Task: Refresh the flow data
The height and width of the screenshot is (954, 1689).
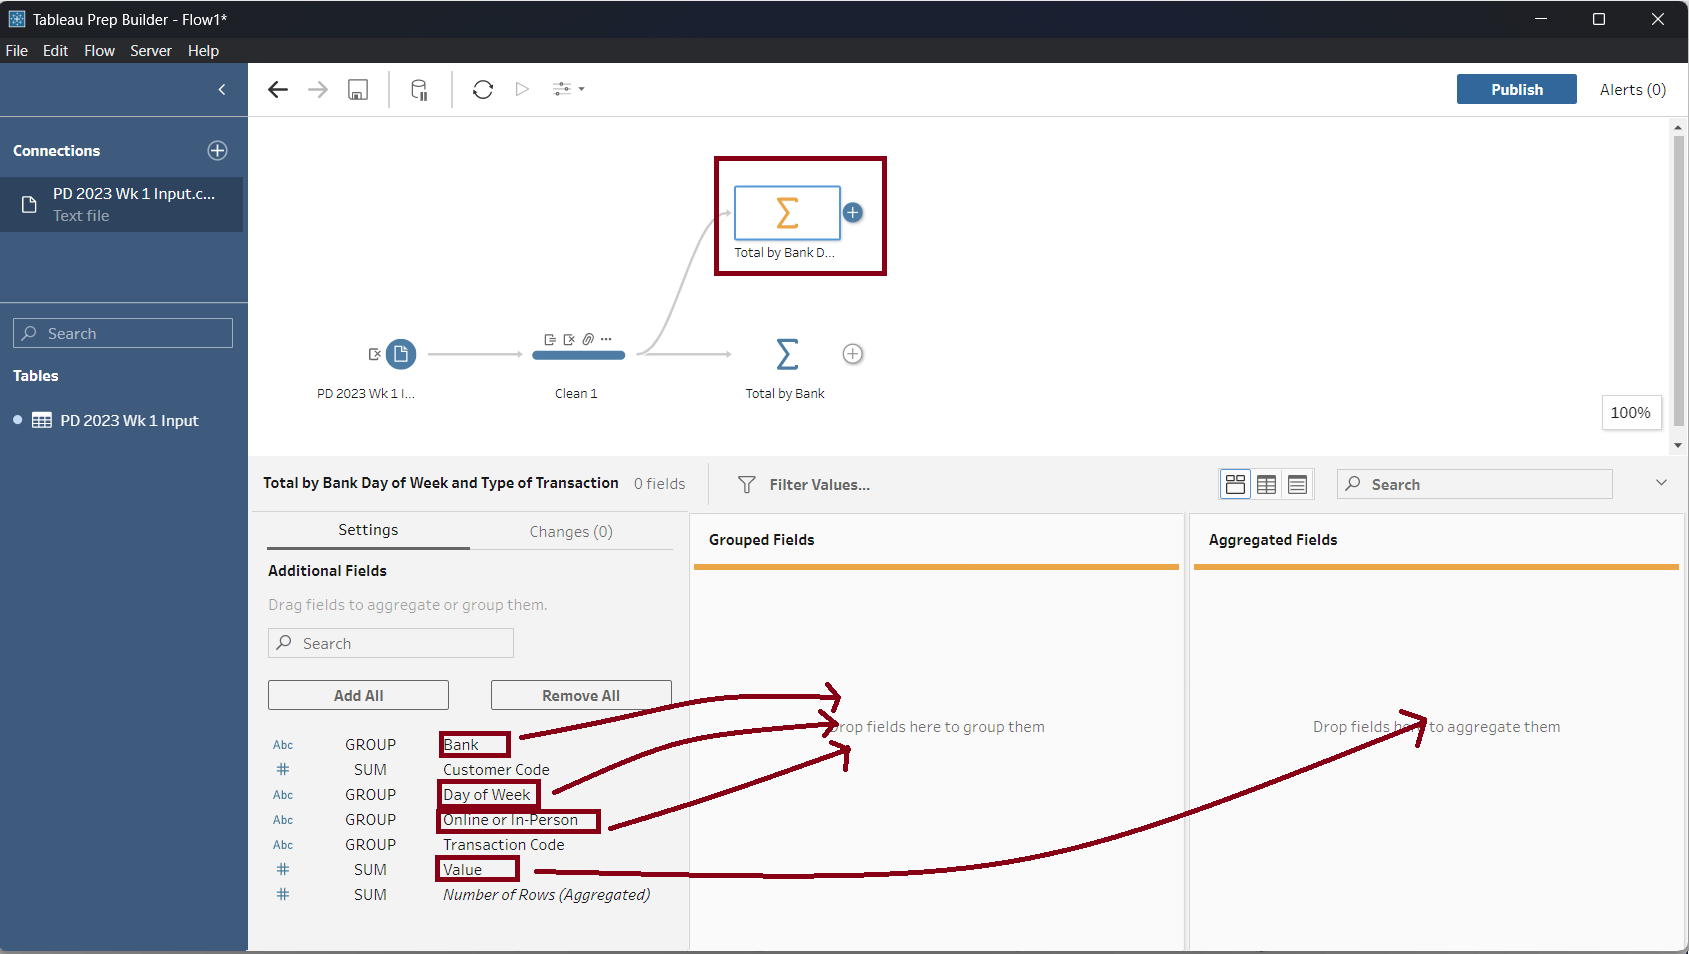Action: click(483, 90)
